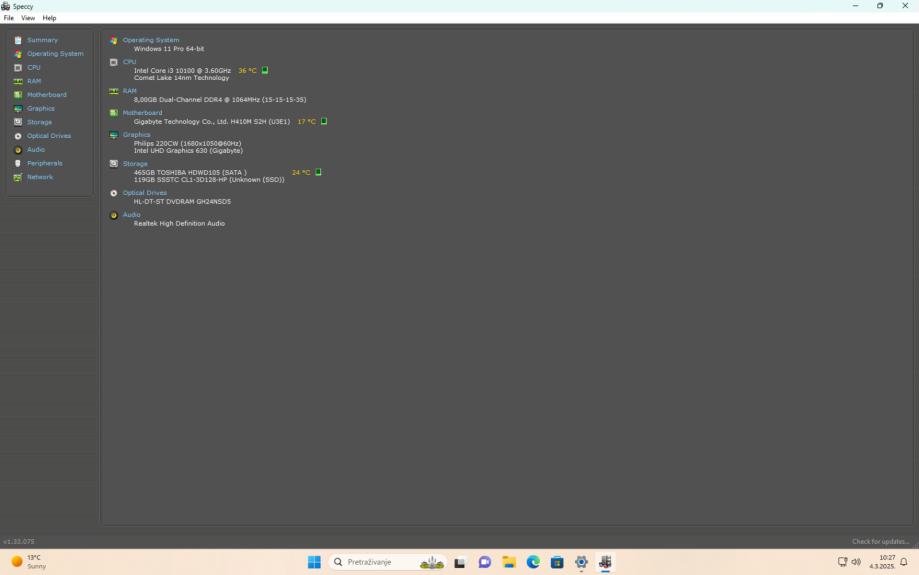Click the green CPU temperature indicator icon
The width and height of the screenshot is (919, 575).
point(265,70)
